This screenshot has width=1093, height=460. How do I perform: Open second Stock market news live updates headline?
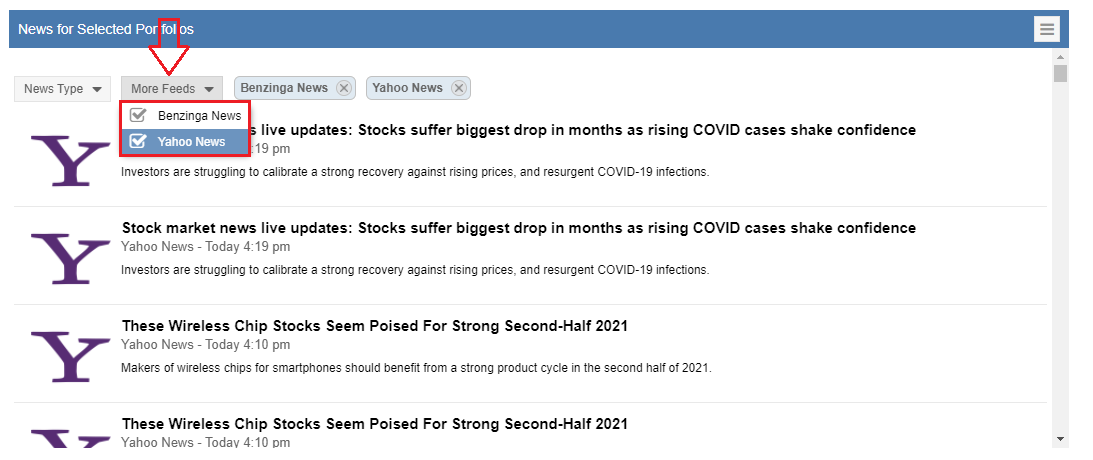[x=518, y=228]
